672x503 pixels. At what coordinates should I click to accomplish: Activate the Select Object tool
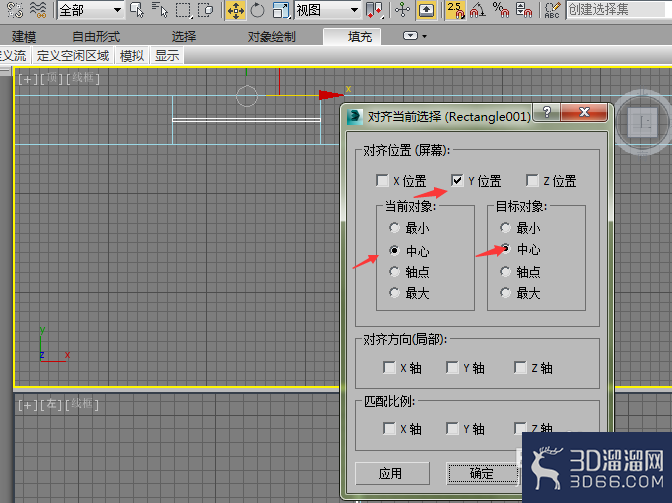(x=137, y=10)
